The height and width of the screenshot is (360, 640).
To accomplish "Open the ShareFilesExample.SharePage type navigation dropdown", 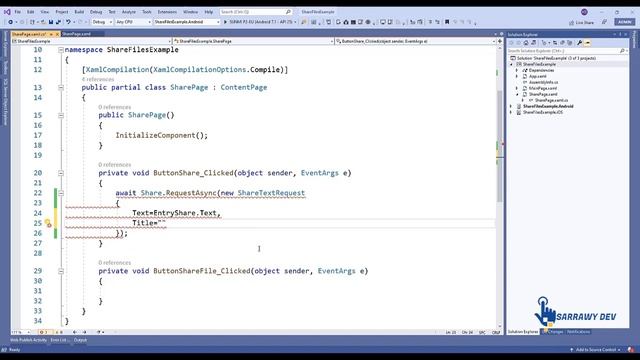I will pos(253,41).
